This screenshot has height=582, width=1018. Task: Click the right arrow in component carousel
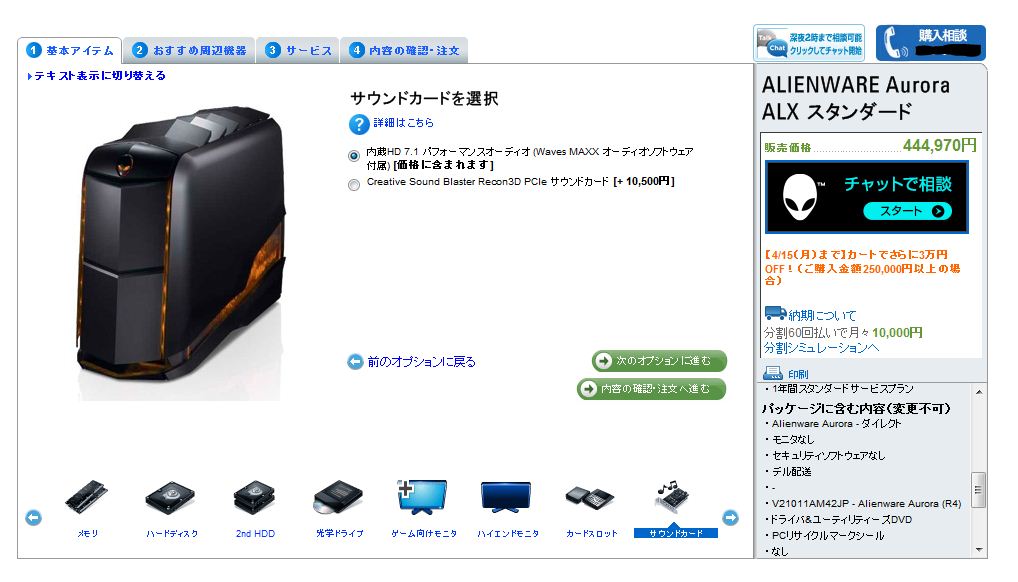(x=730, y=518)
